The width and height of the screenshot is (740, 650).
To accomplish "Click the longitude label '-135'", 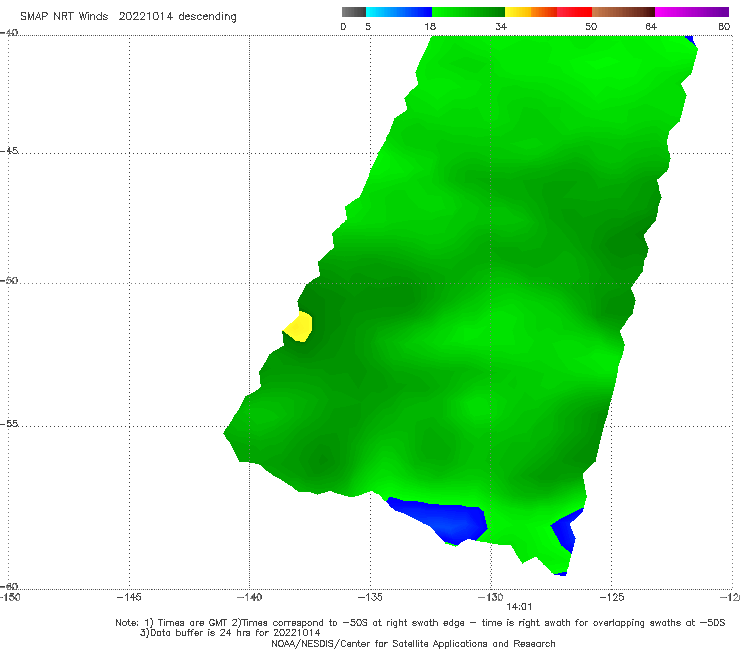I will tap(370, 598).
